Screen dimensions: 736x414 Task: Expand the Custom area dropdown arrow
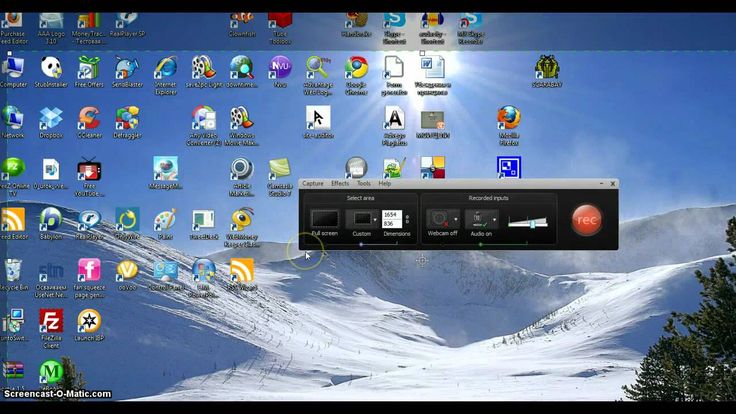tap(375, 220)
